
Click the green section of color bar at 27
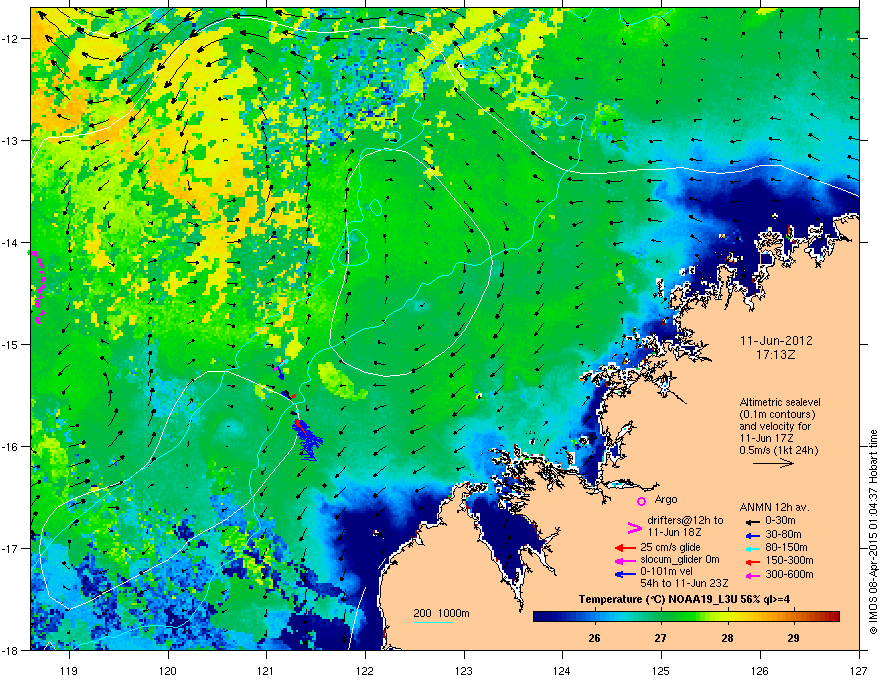(661, 617)
